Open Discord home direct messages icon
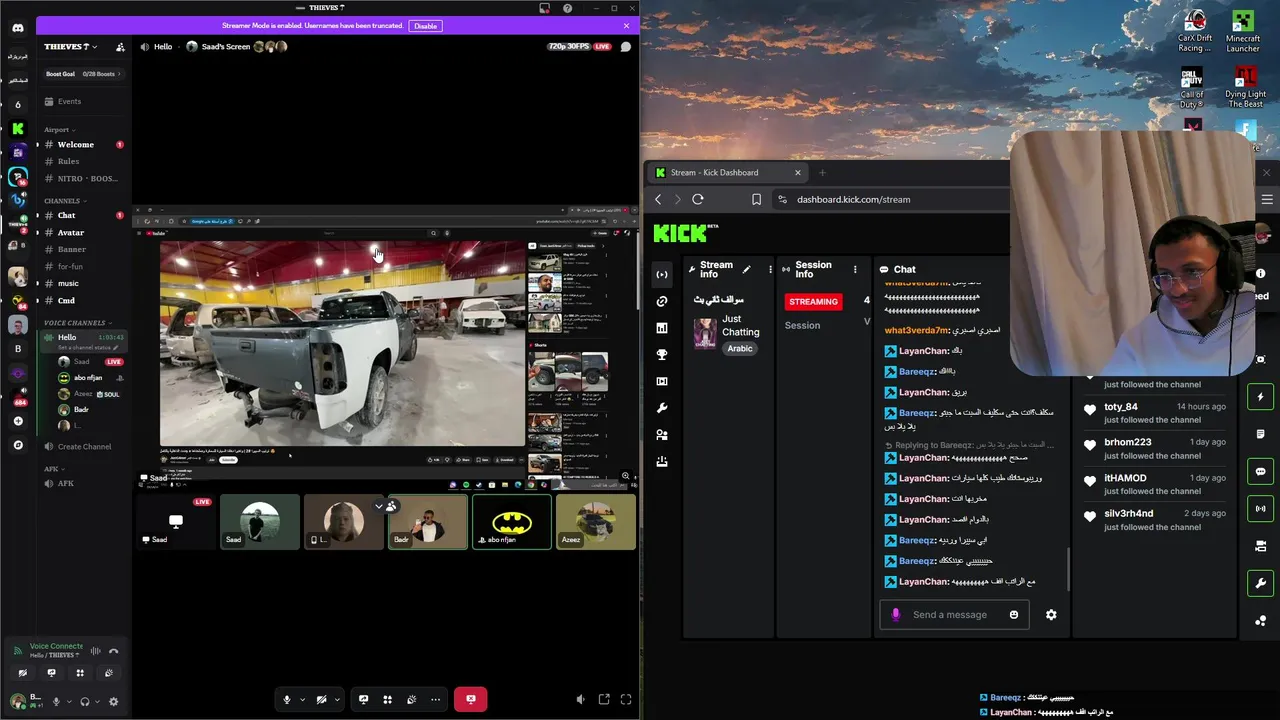The width and height of the screenshot is (1280, 720). 18,28
